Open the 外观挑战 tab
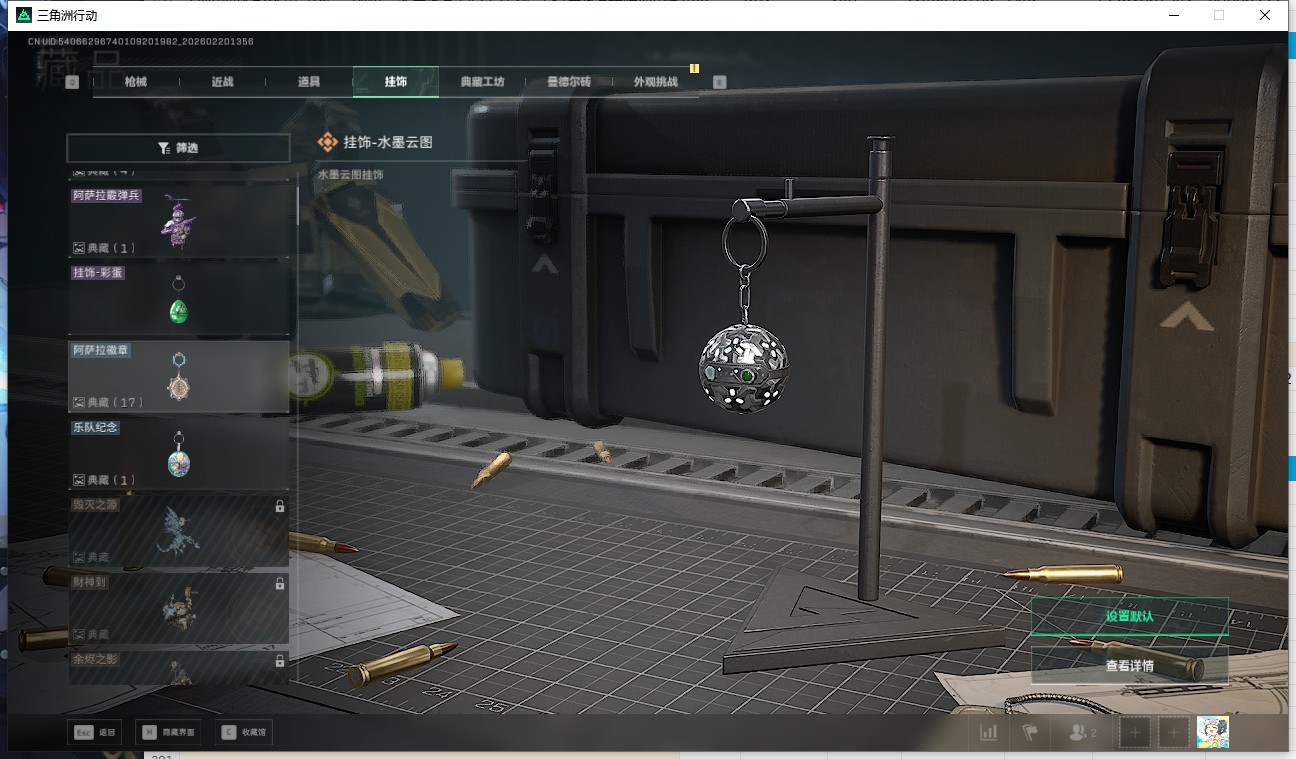 655,82
